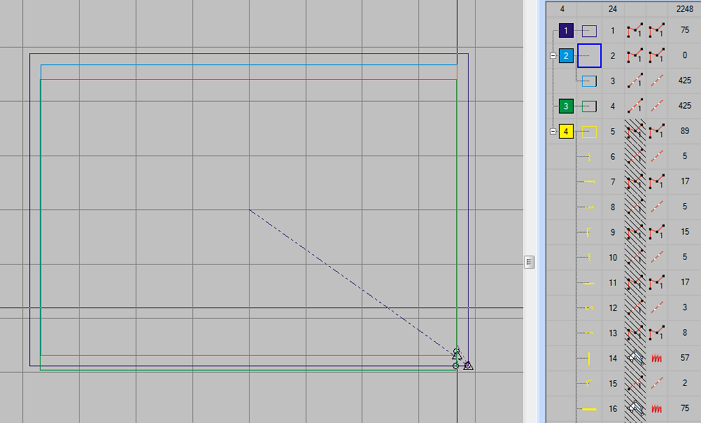Click the header object count '24'
Image resolution: width=701 pixels, height=423 pixels.
tap(613, 8)
